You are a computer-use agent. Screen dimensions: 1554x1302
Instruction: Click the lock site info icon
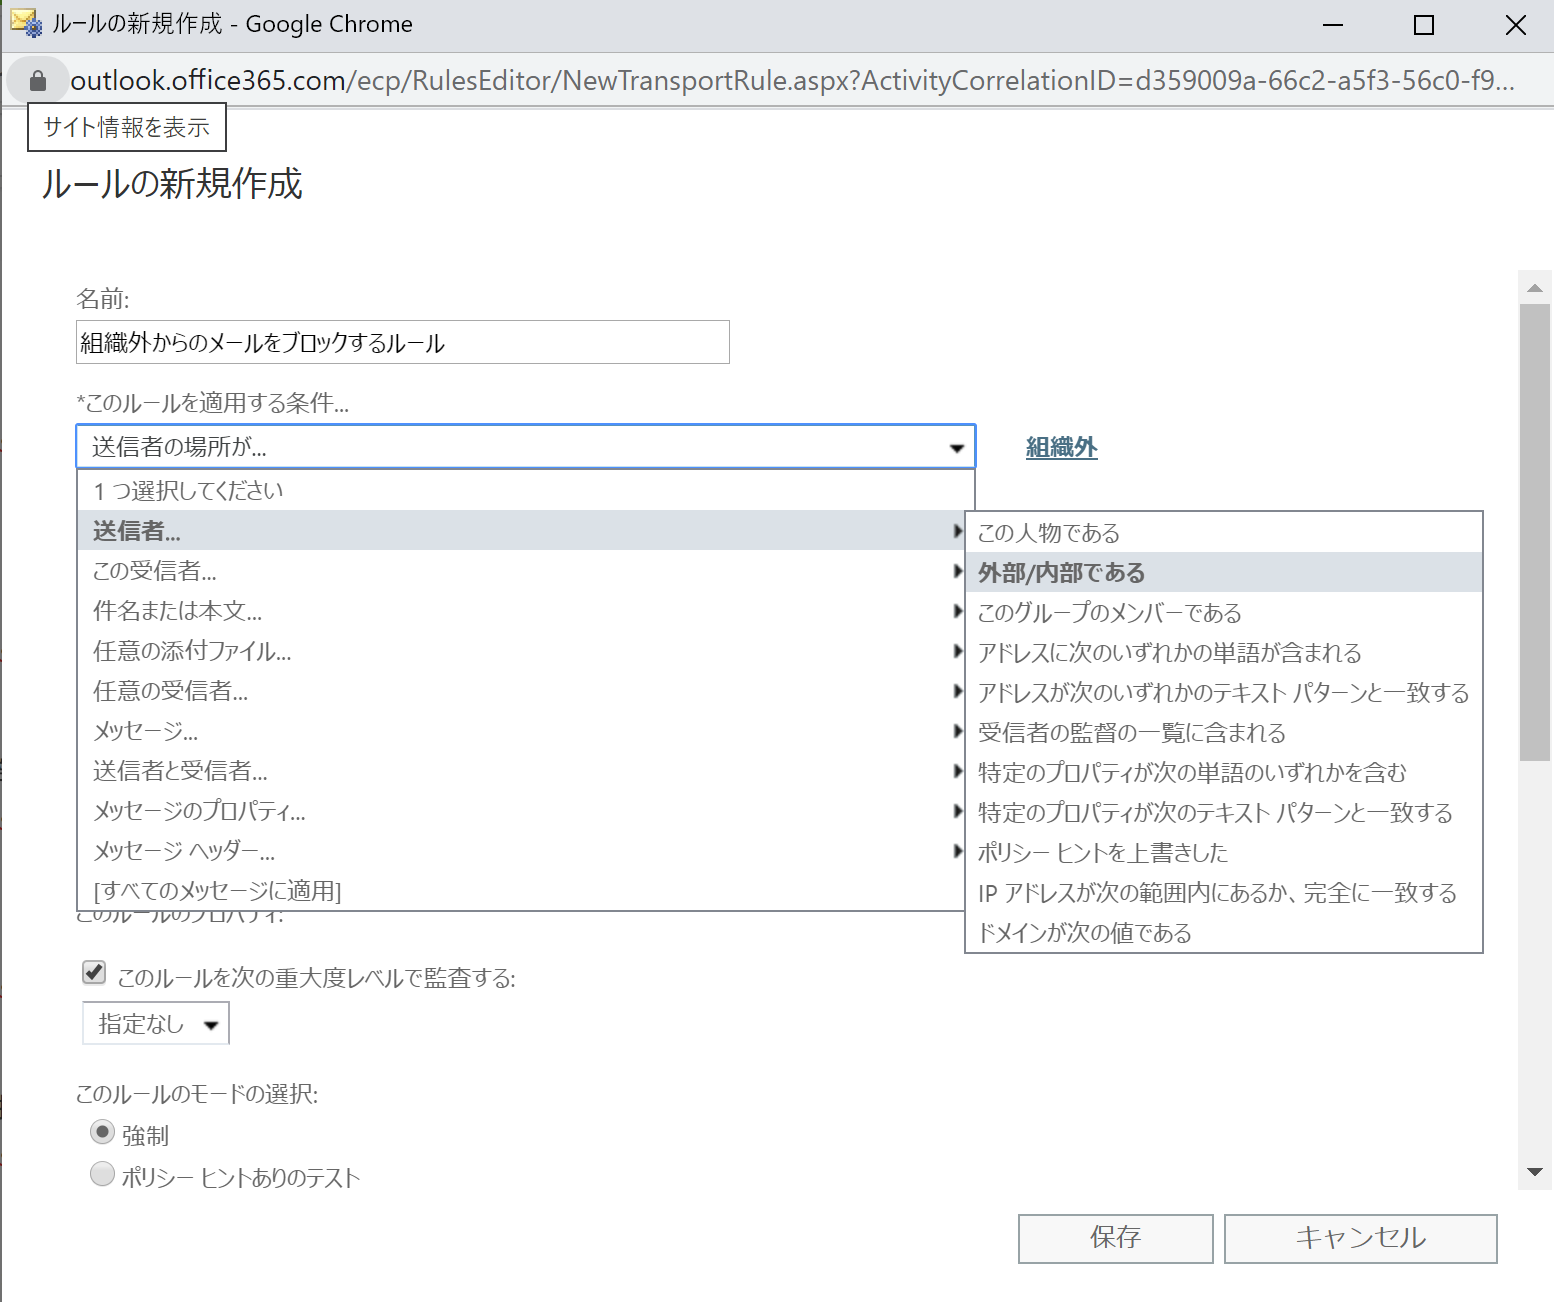pos(38,80)
